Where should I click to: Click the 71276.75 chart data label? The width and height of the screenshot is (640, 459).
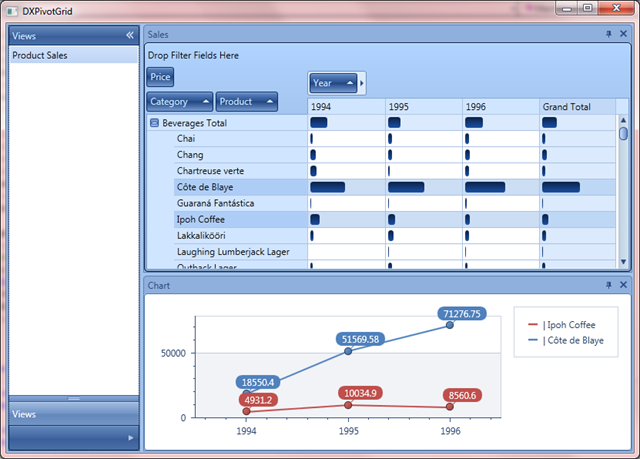tap(462, 314)
